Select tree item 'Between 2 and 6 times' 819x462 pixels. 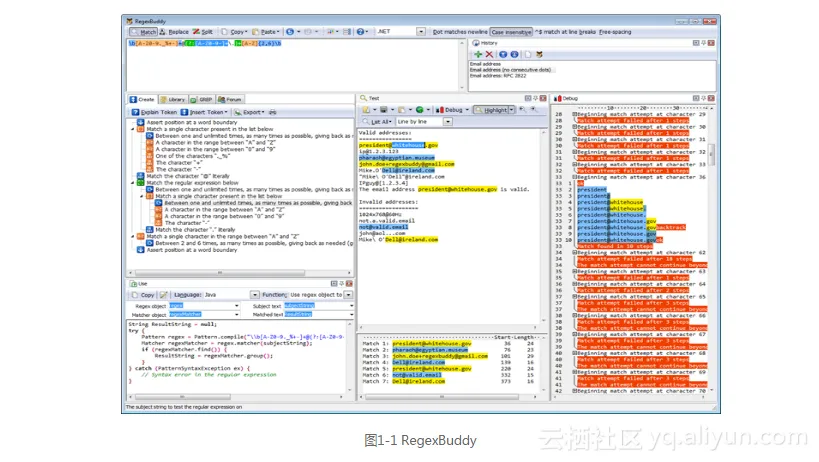[x=254, y=243]
